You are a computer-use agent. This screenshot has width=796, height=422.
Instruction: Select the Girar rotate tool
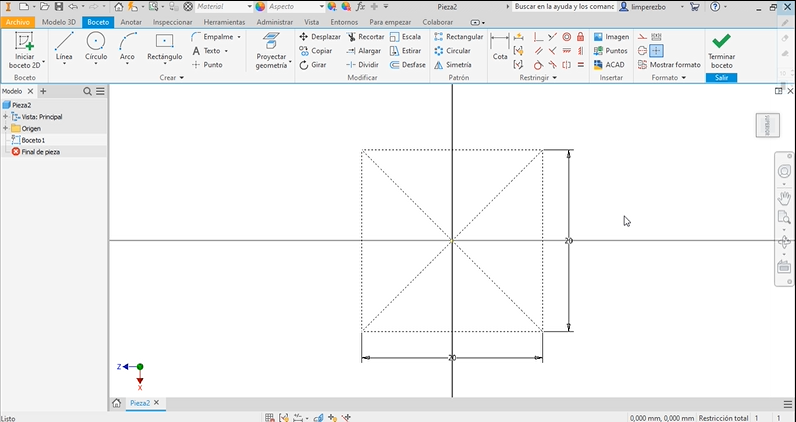click(x=313, y=65)
